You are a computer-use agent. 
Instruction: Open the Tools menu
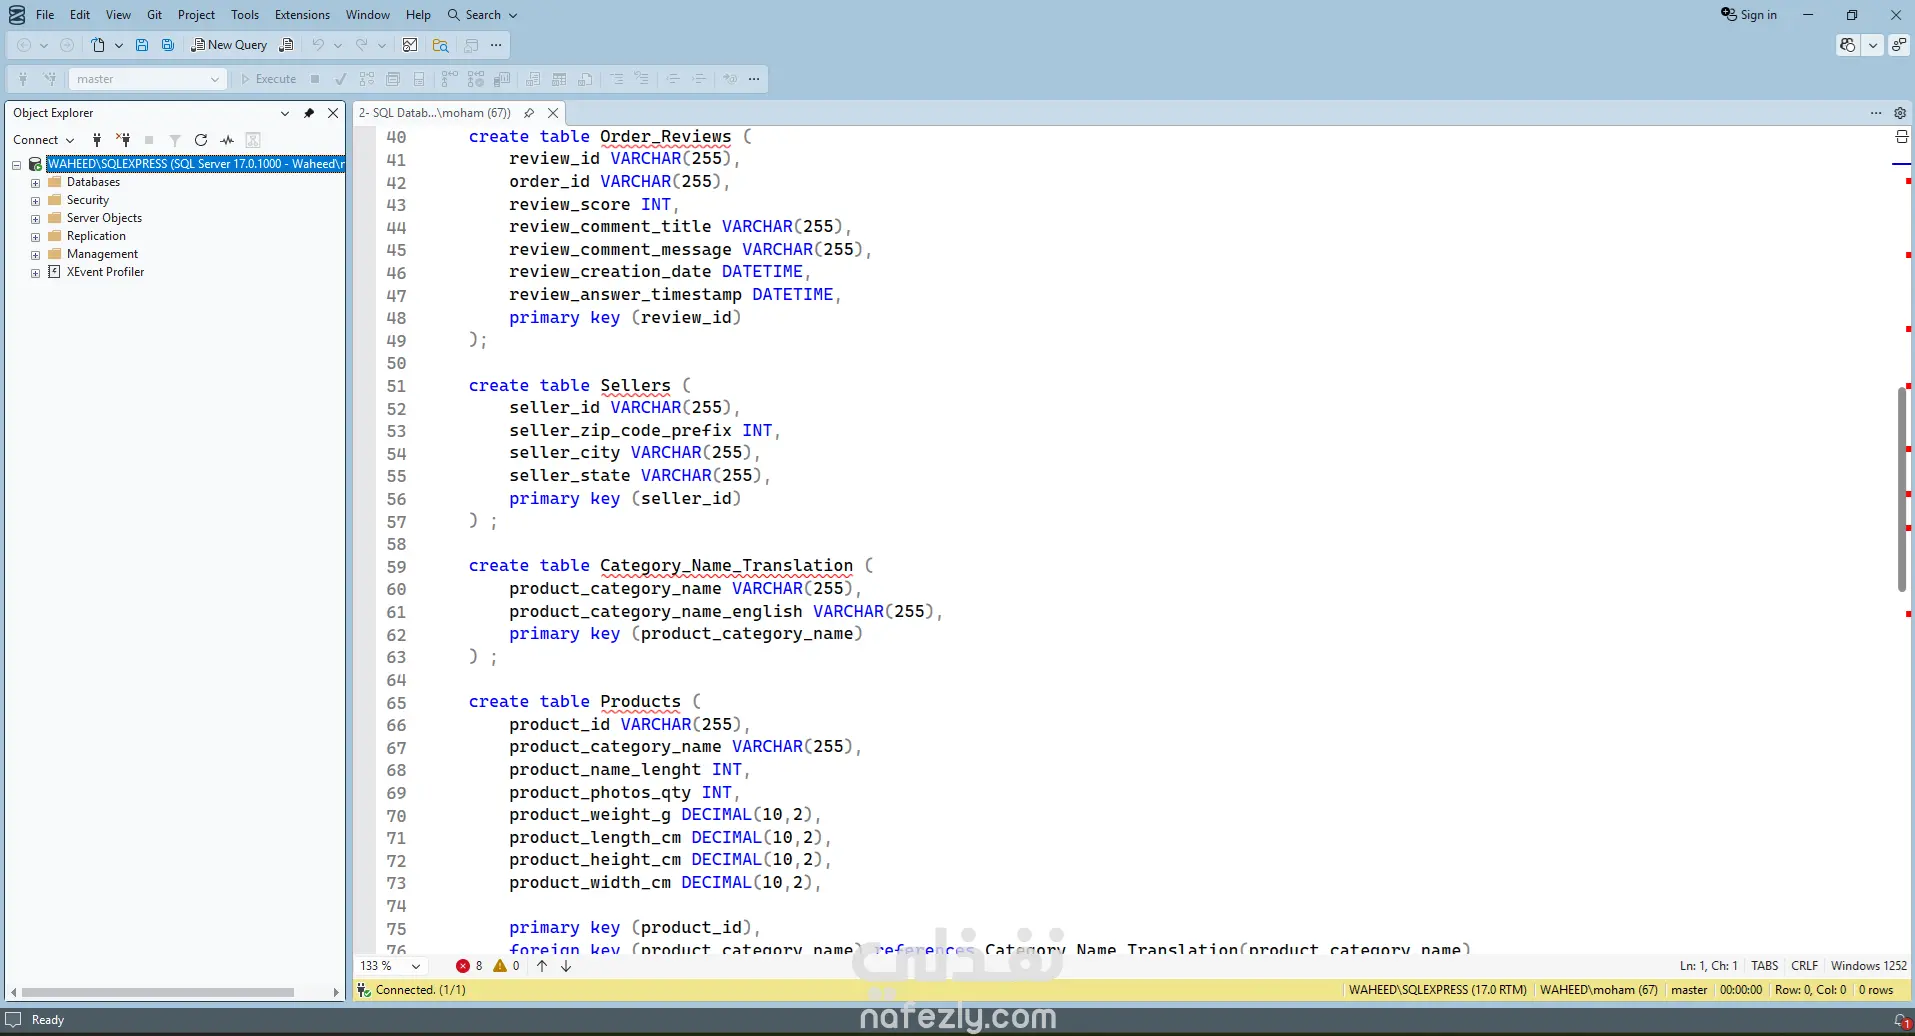[x=244, y=15]
